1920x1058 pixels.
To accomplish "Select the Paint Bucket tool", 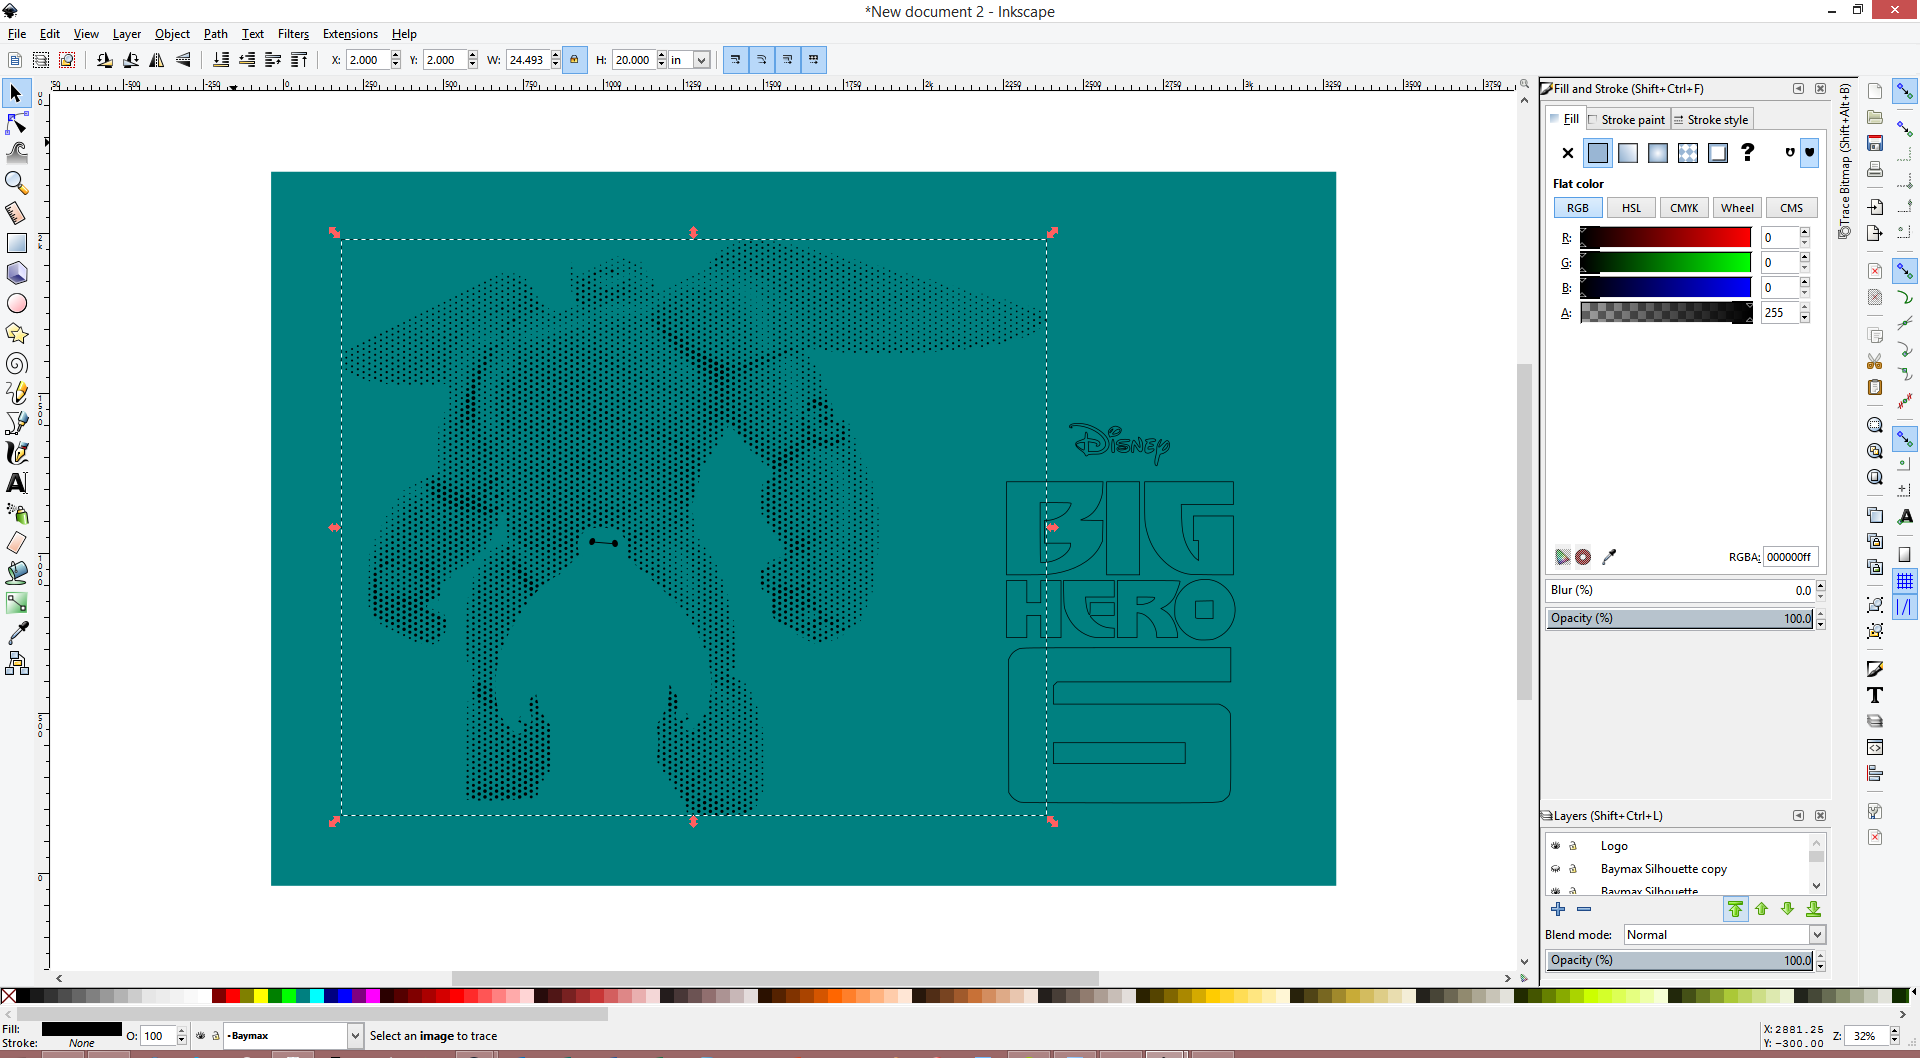I will pos(16,573).
